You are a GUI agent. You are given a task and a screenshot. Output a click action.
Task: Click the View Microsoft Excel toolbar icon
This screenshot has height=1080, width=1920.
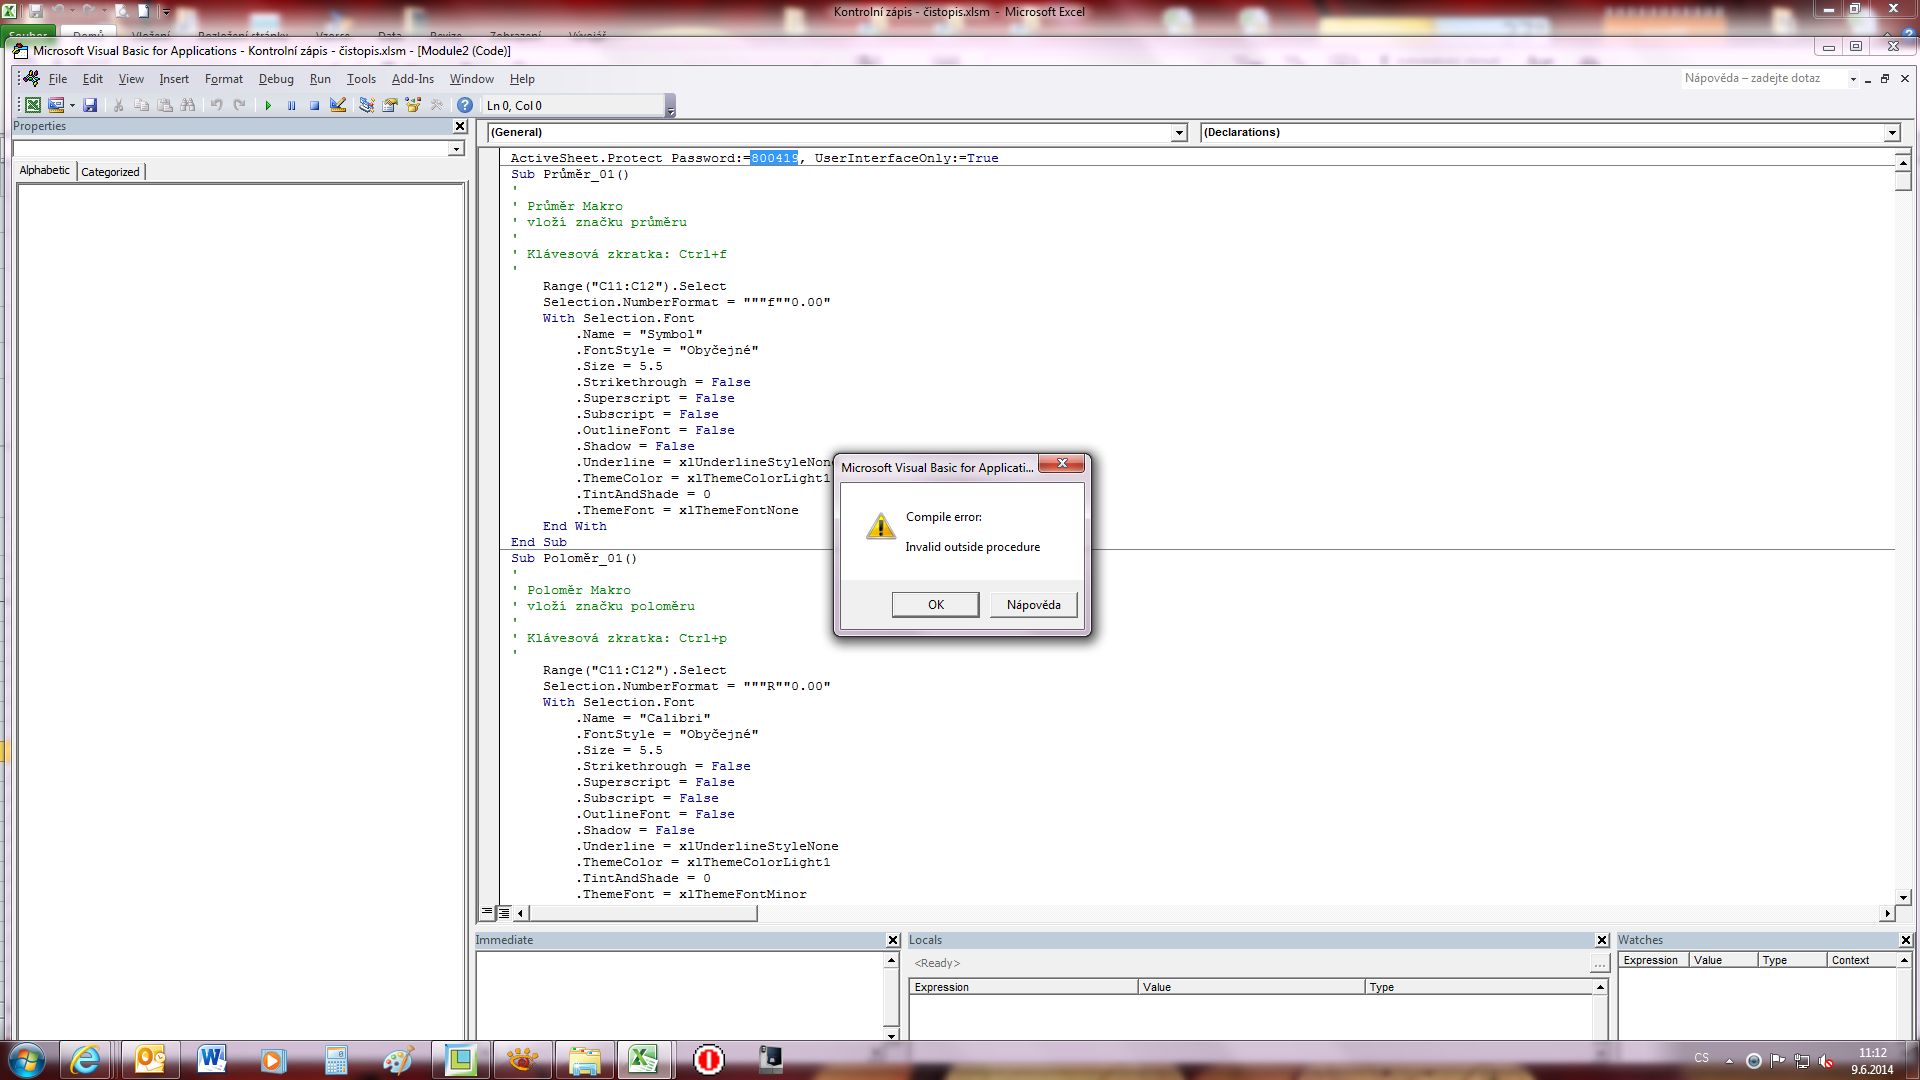pos(33,105)
